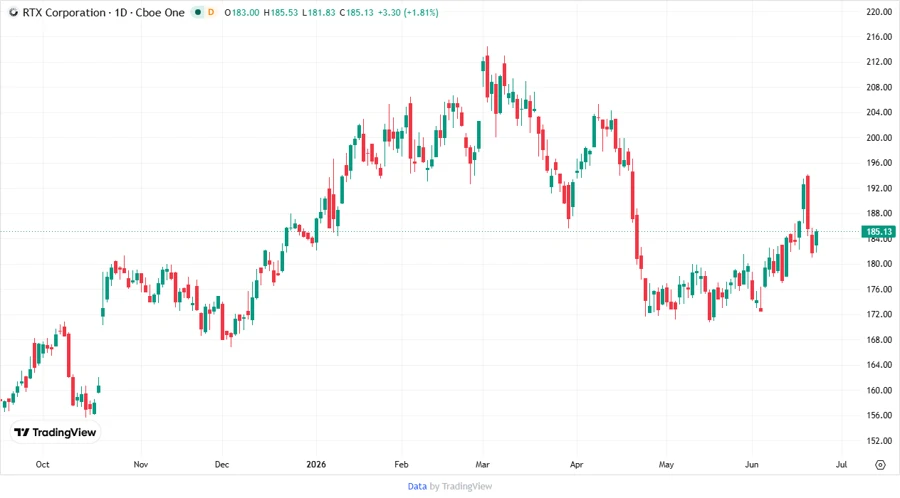Viewport: 900px width, 498px height.
Task: Click the Apr time axis label
Action: 576,464
